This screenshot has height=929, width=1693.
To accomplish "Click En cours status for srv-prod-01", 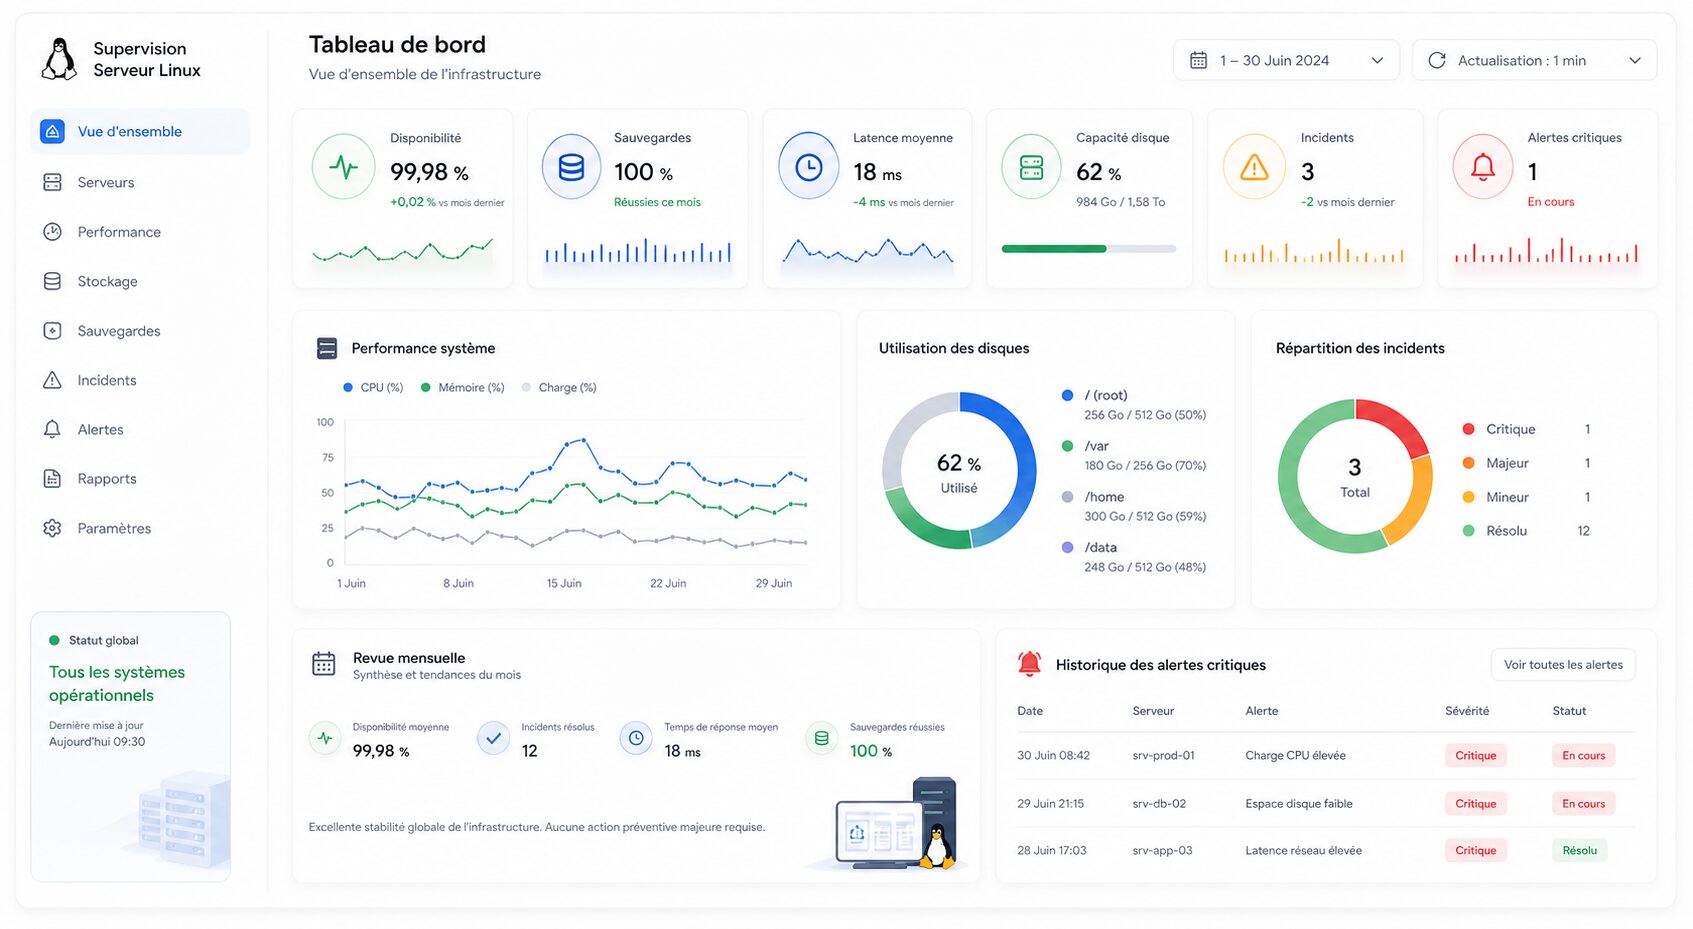I will pos(1584,756).
